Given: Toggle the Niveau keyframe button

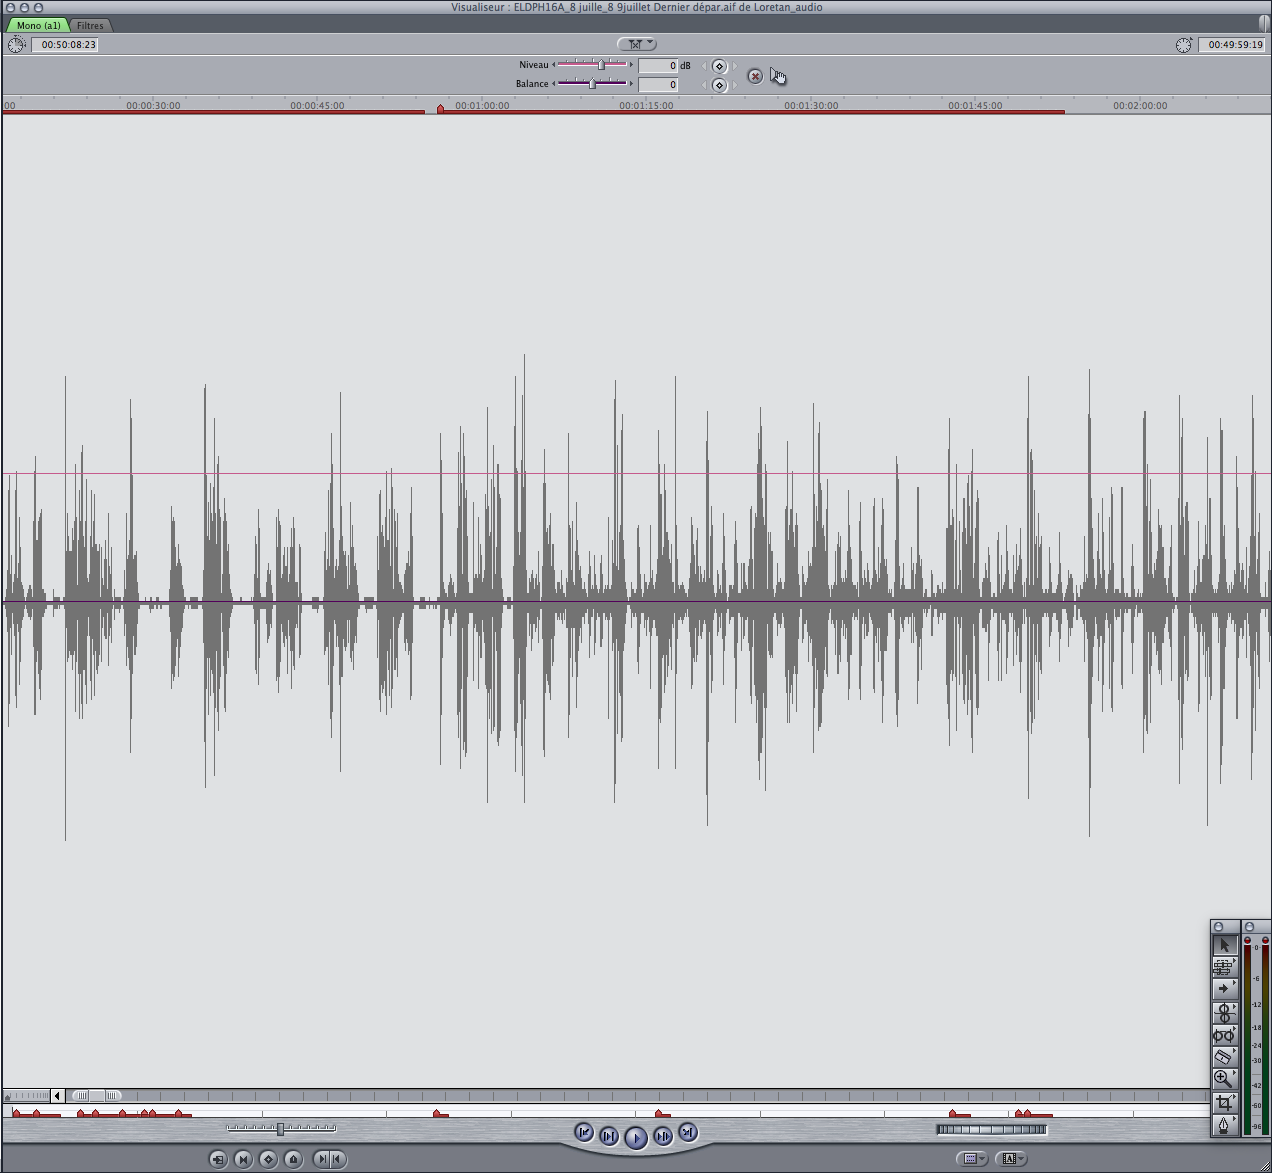Looking at the screenshot, I should tap(719, 66).
